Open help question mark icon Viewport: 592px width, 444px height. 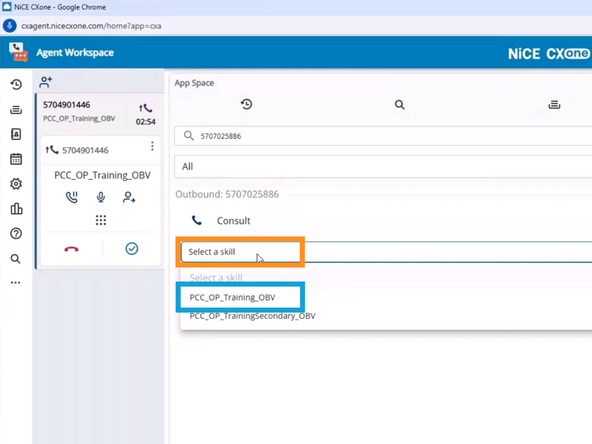(x=16, y=234)
